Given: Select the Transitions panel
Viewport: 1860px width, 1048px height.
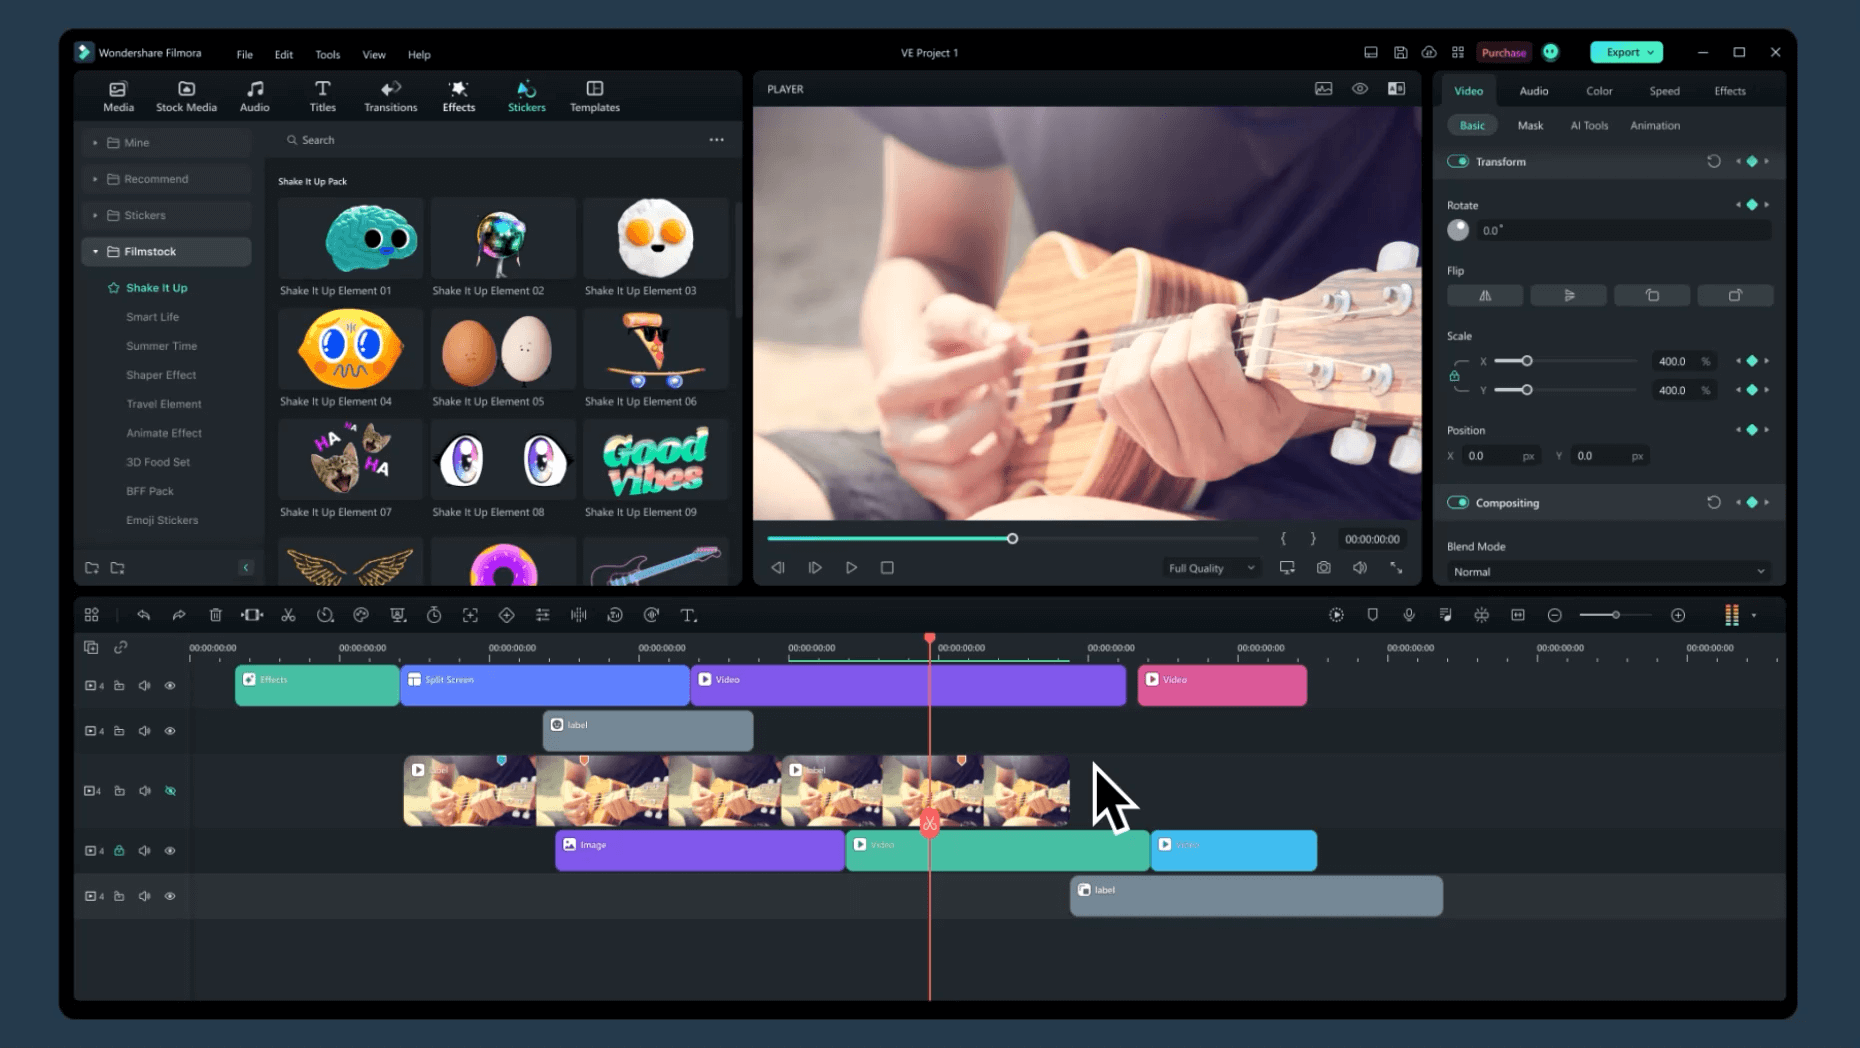Looking at the screenshot, I should 390,95.
